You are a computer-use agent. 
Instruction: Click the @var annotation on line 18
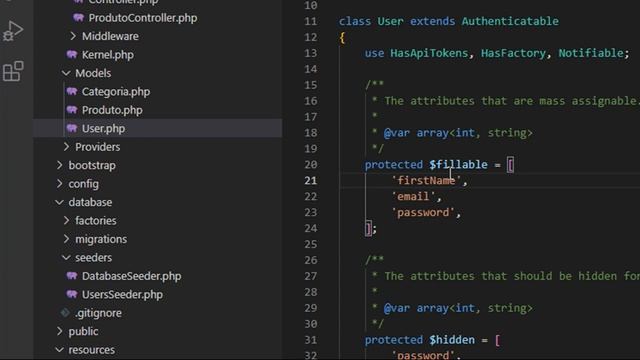(397, 133)
